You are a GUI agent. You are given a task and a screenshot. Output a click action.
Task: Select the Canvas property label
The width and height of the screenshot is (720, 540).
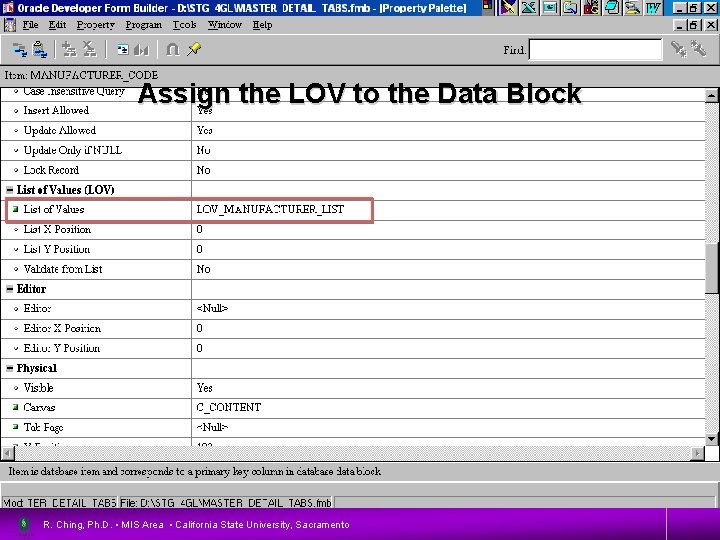click(39, 407)
